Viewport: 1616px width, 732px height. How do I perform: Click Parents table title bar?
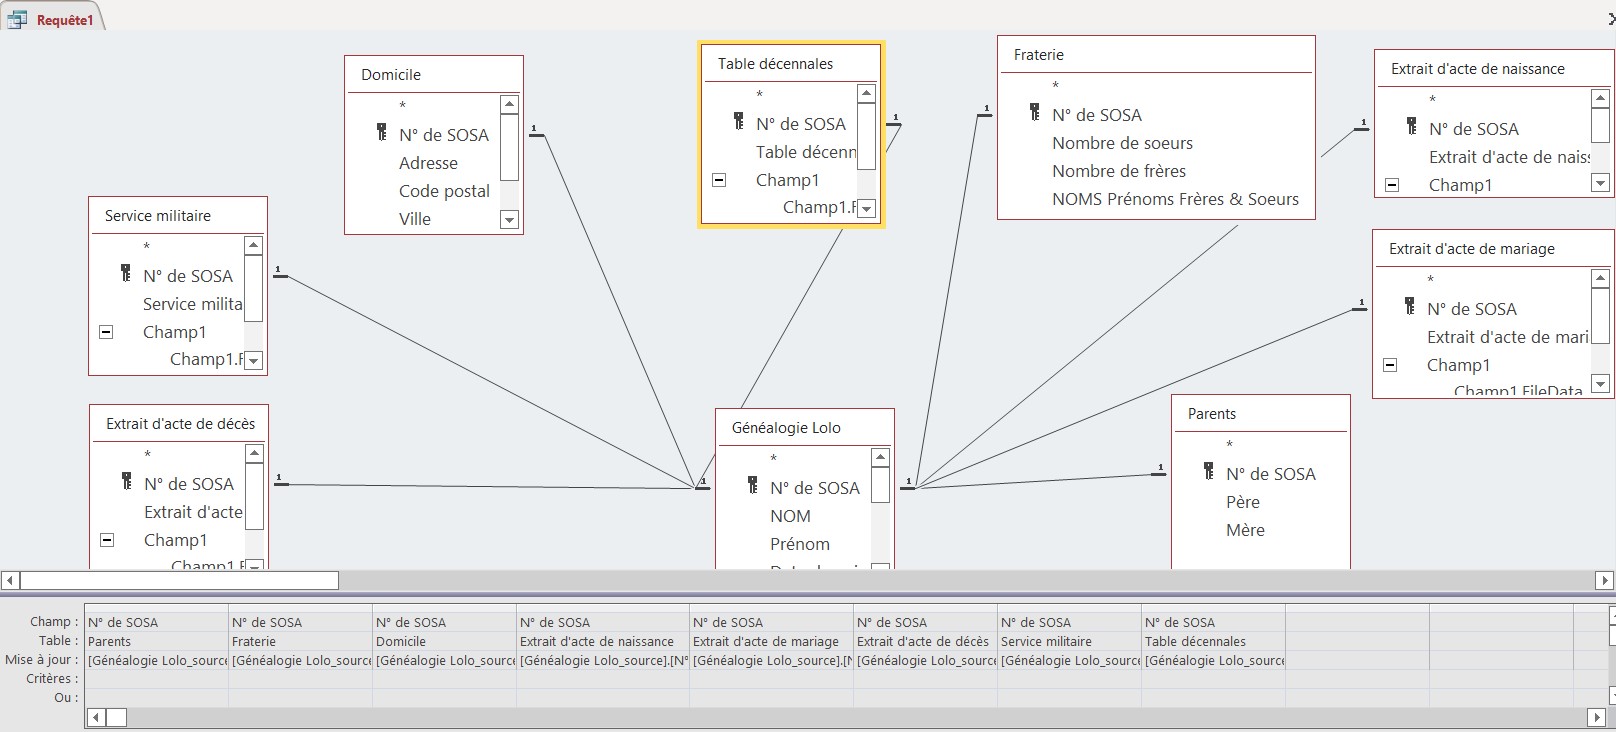pyautogui.click(x=1261, y=414)
